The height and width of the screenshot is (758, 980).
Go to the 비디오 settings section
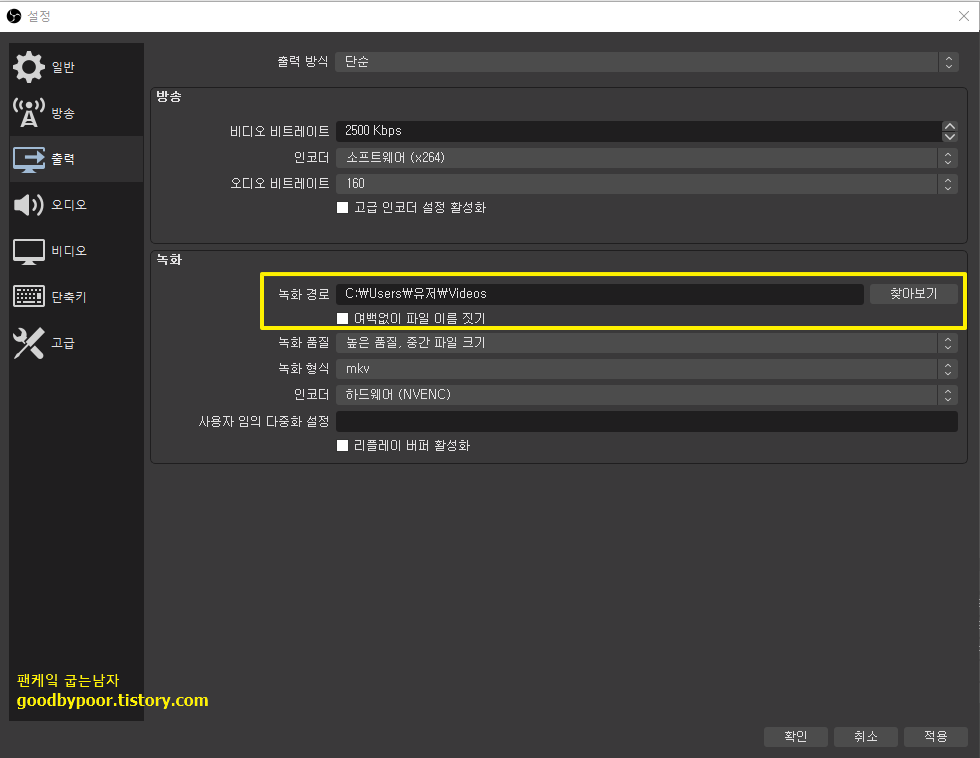[x=76, y=251]
